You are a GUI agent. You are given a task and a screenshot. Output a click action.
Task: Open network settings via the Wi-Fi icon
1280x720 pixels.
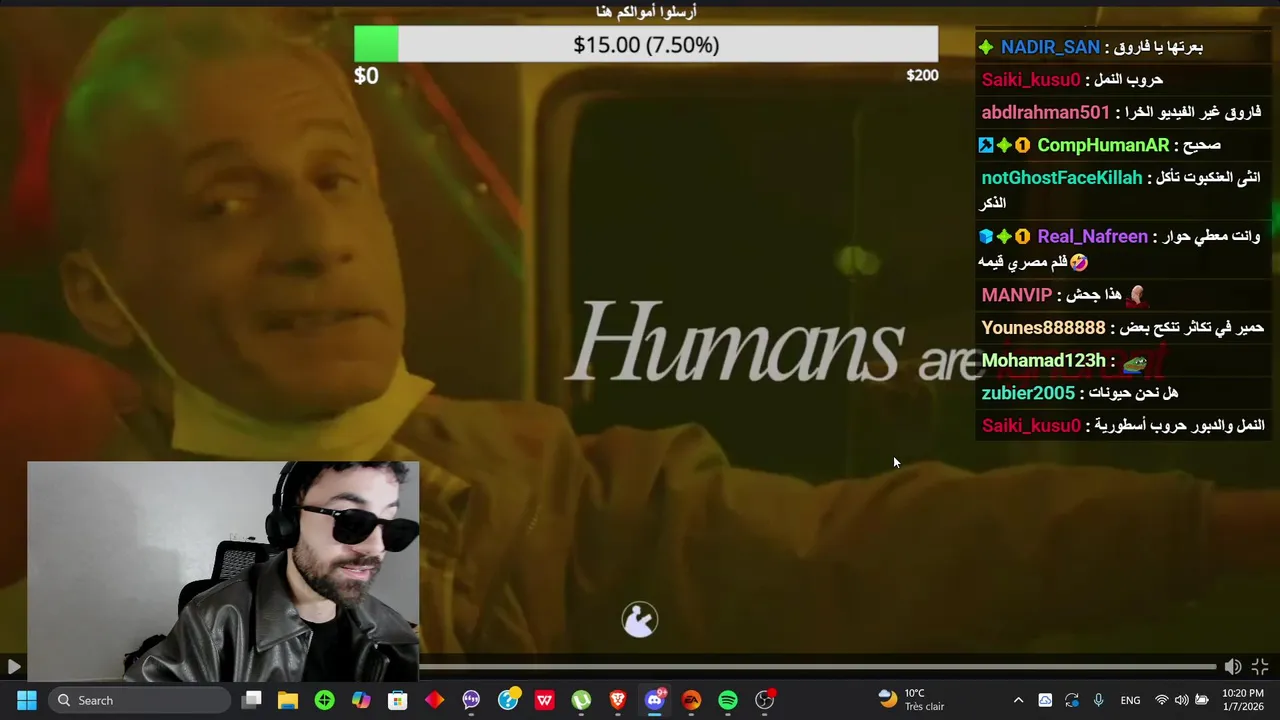(1161, 700)
